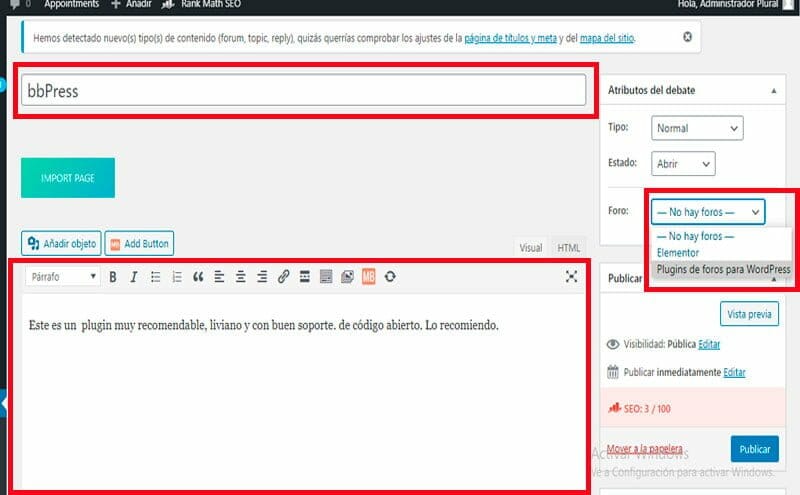
Task: Insert a link with the chain icon
Action: click(283, 277)
